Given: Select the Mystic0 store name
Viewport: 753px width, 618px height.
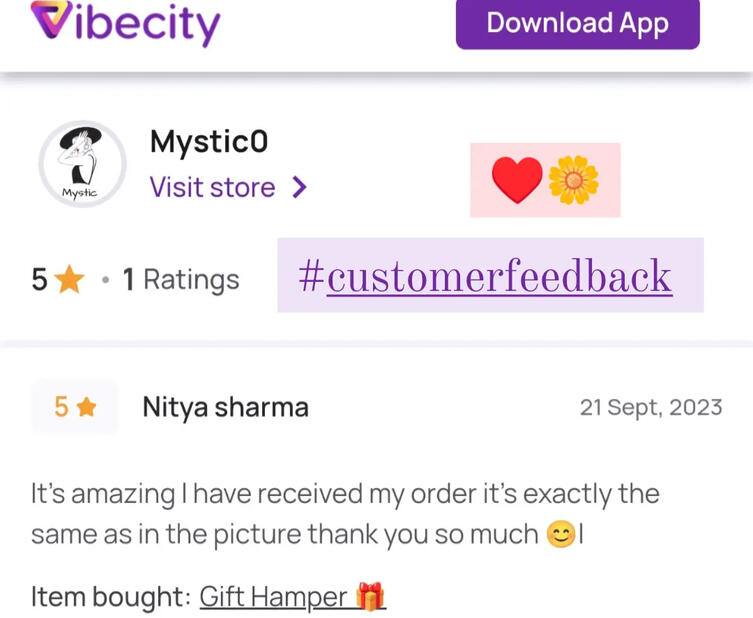Looking at the screenshot, I should (x=209, y=142).
